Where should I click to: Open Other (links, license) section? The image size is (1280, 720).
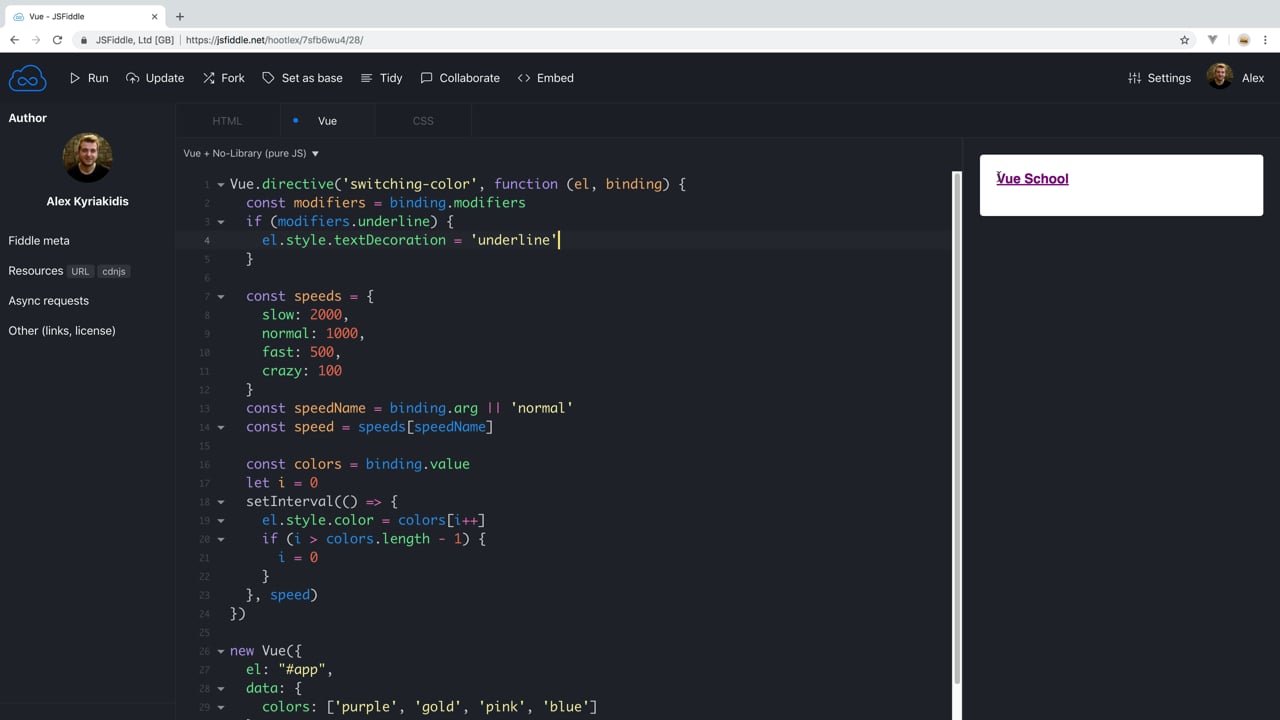[62, 331]
